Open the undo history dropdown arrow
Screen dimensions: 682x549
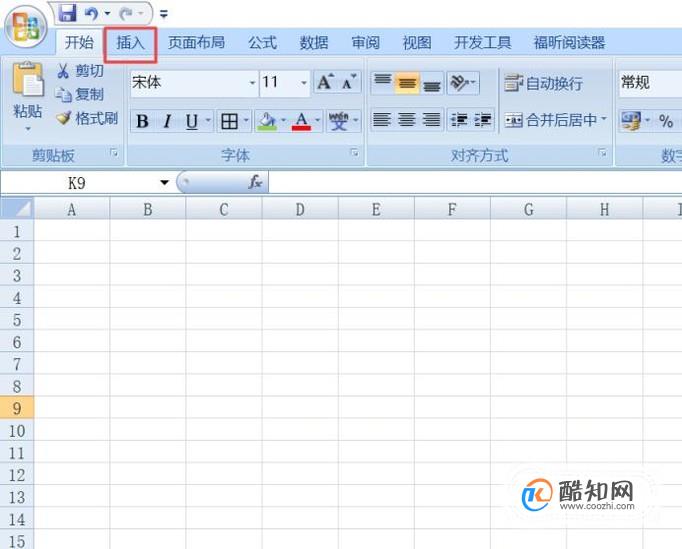(107, 13)
